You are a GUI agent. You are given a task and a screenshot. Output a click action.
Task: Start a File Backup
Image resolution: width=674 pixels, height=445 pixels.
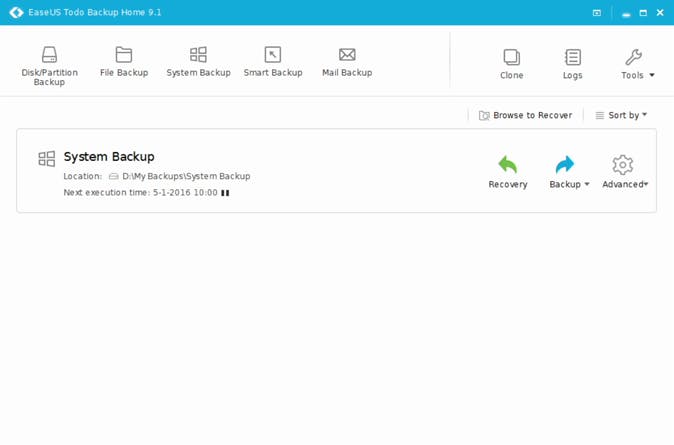pos(124,62)
